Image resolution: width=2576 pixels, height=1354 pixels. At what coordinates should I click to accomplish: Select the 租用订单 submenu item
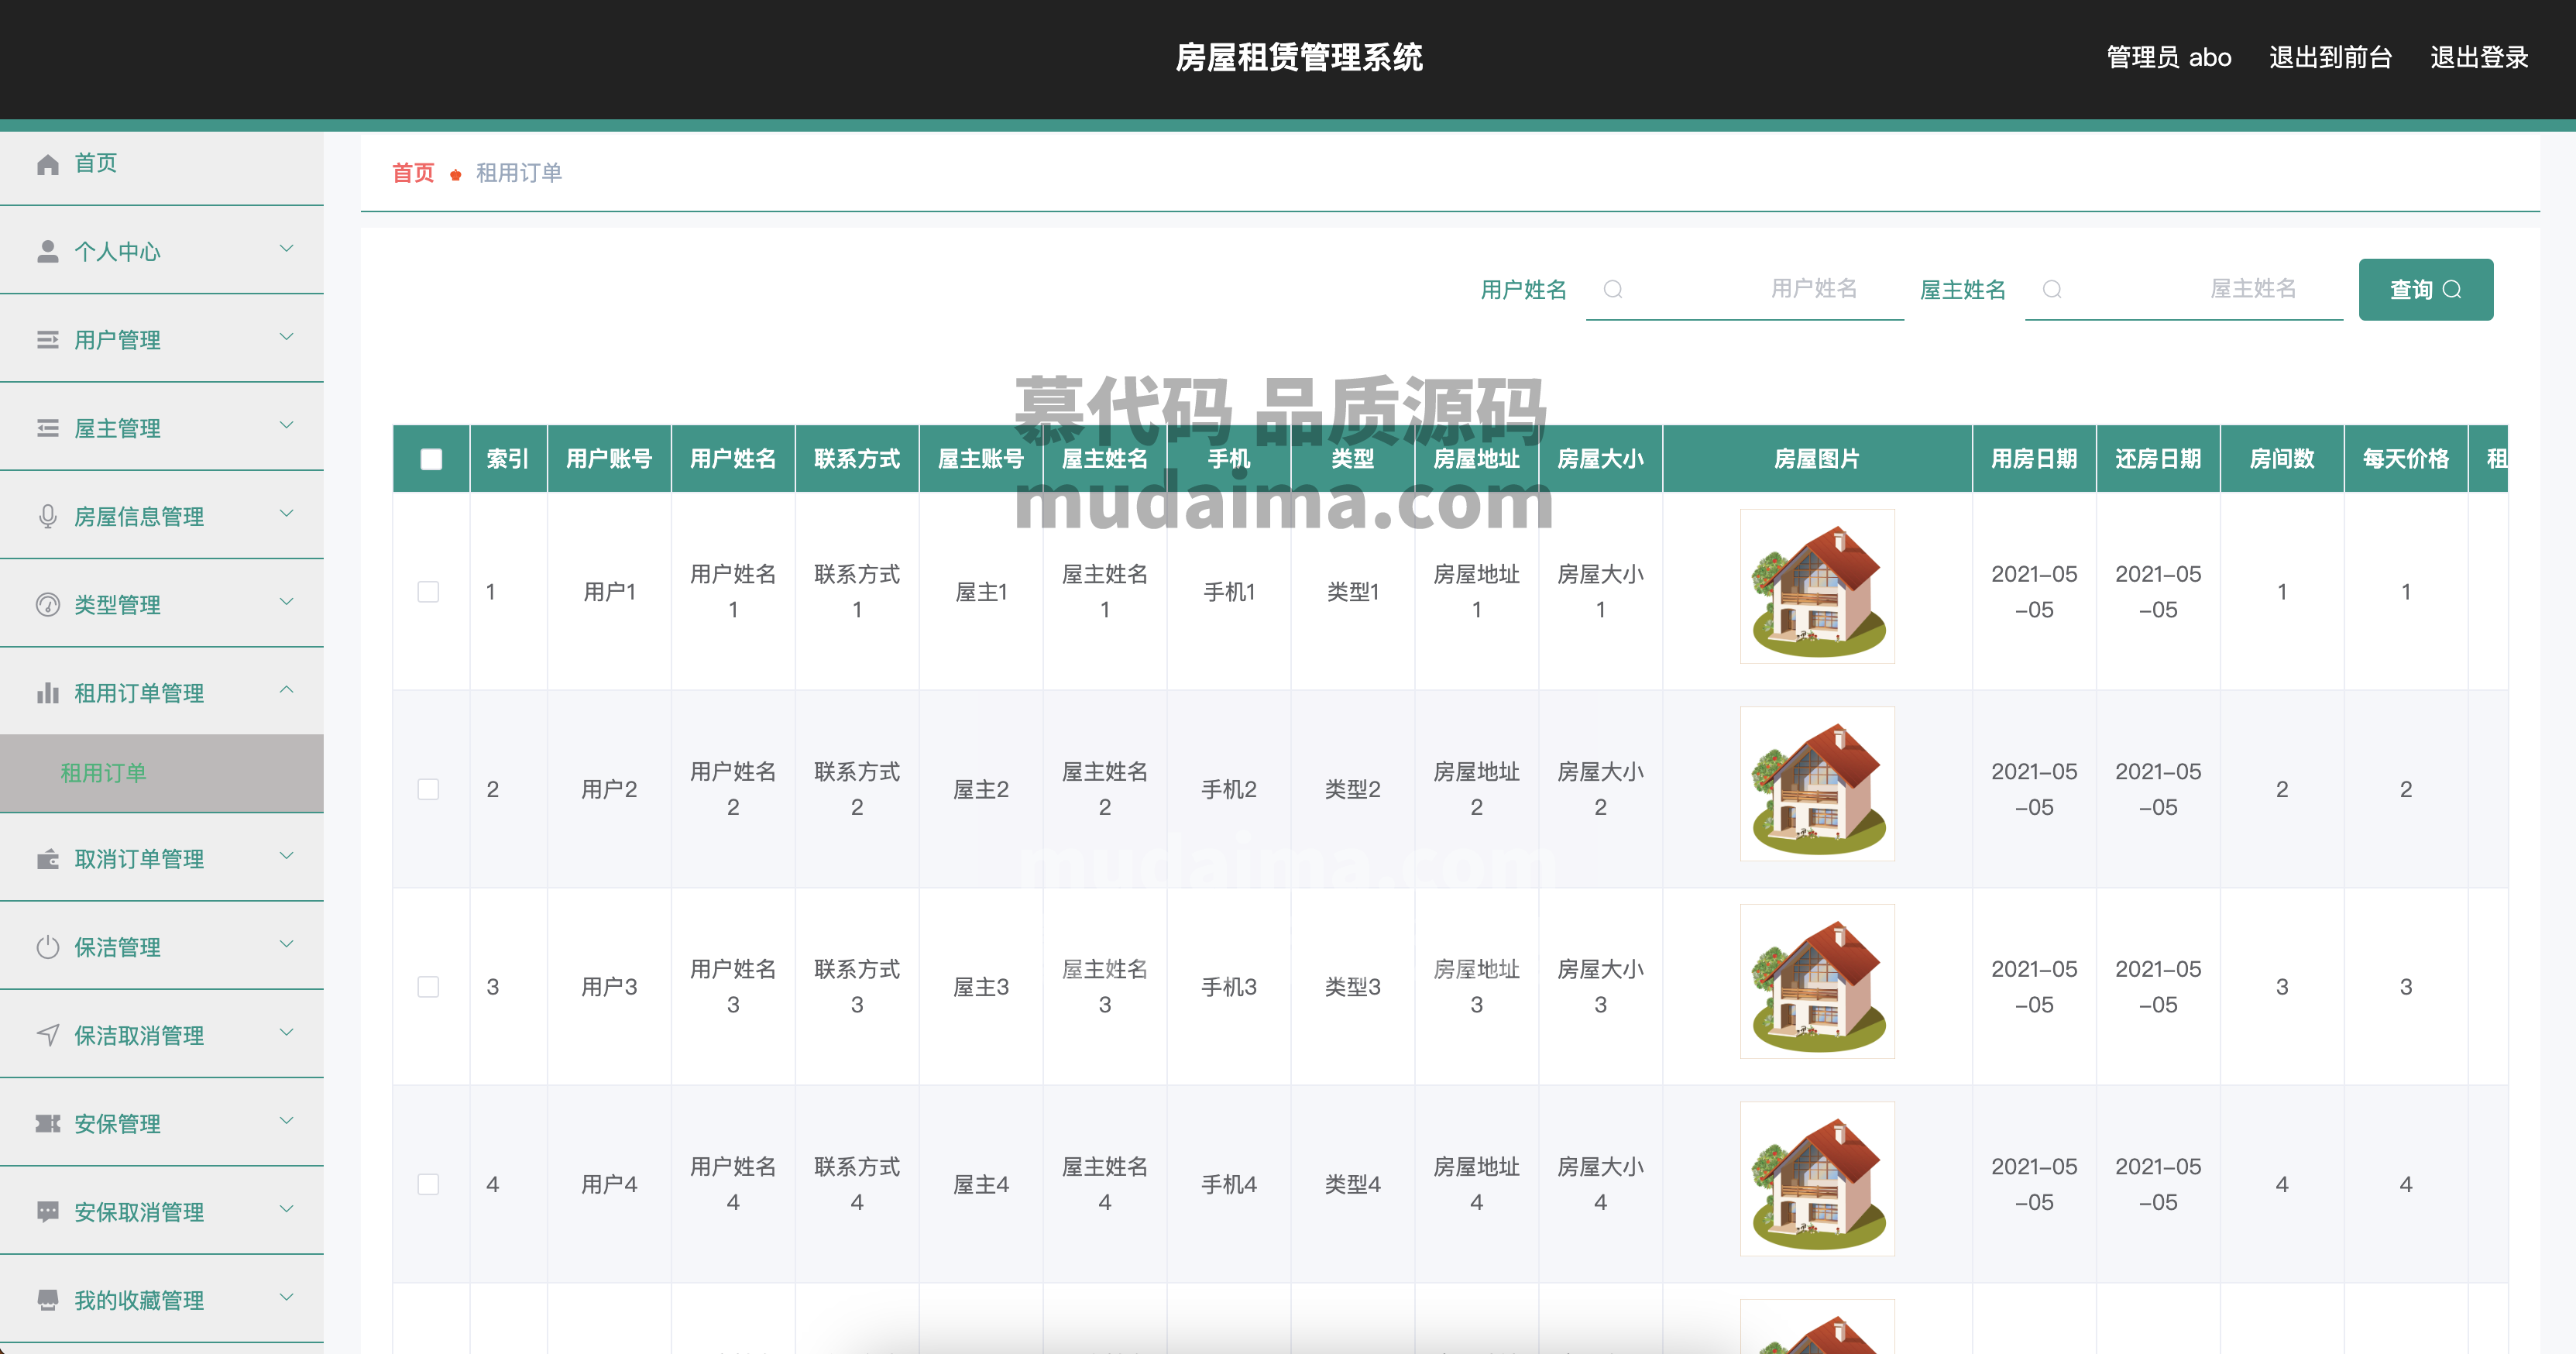click(x=162, y=773)
